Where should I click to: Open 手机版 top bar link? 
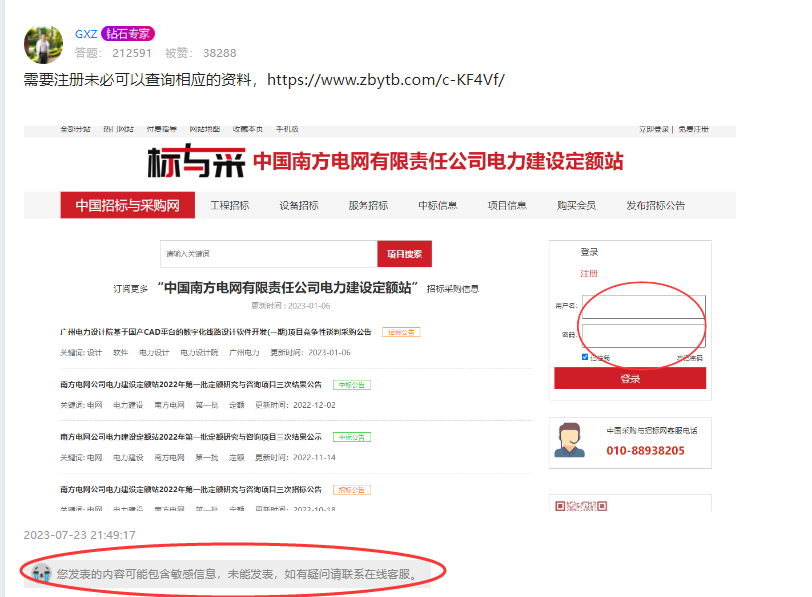(x=287, y=129)
